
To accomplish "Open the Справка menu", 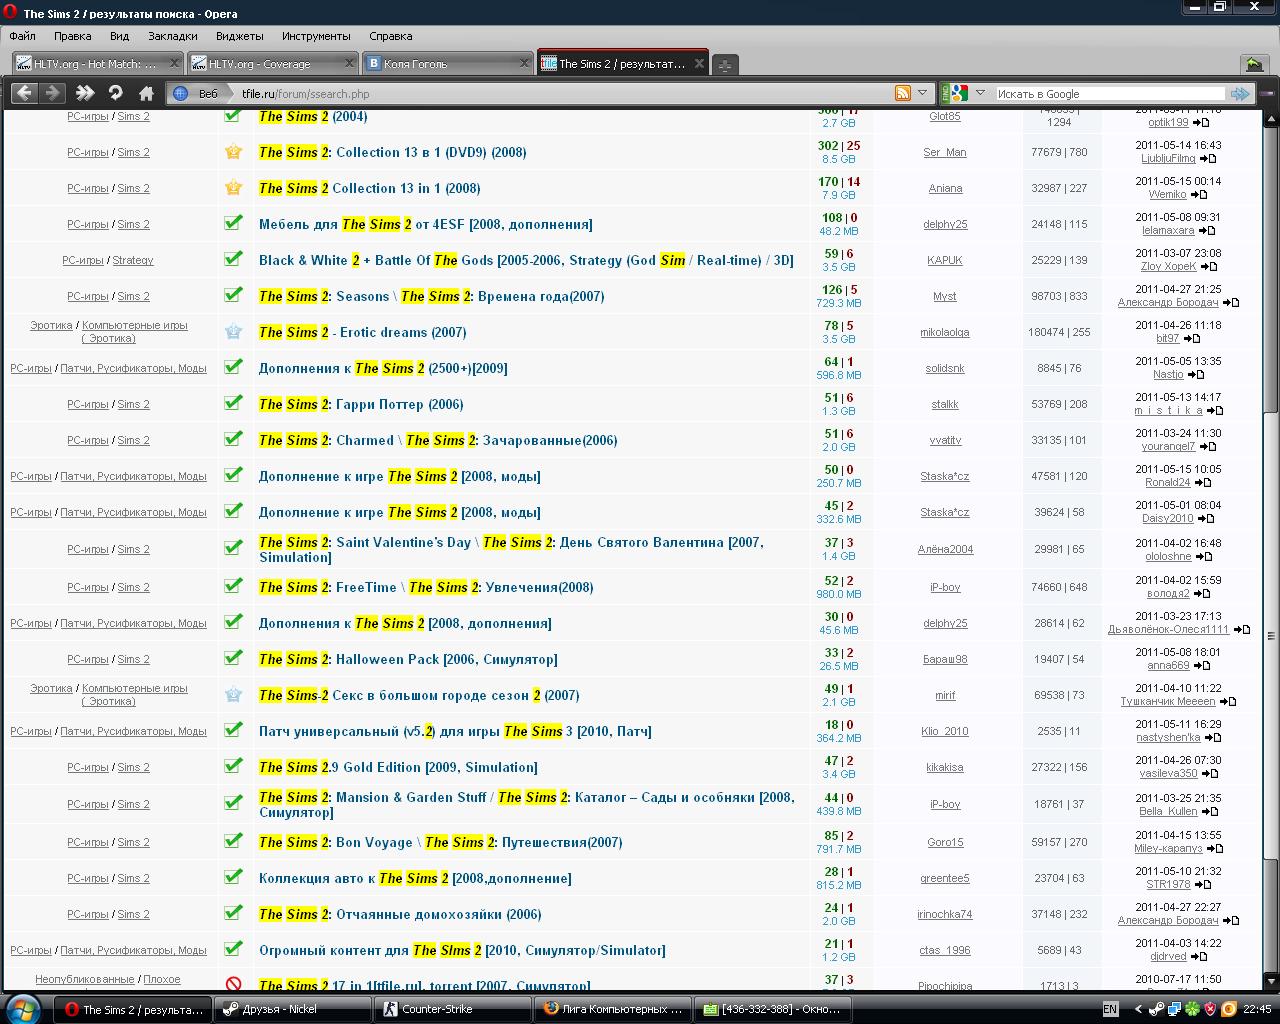I will [390, 36].
